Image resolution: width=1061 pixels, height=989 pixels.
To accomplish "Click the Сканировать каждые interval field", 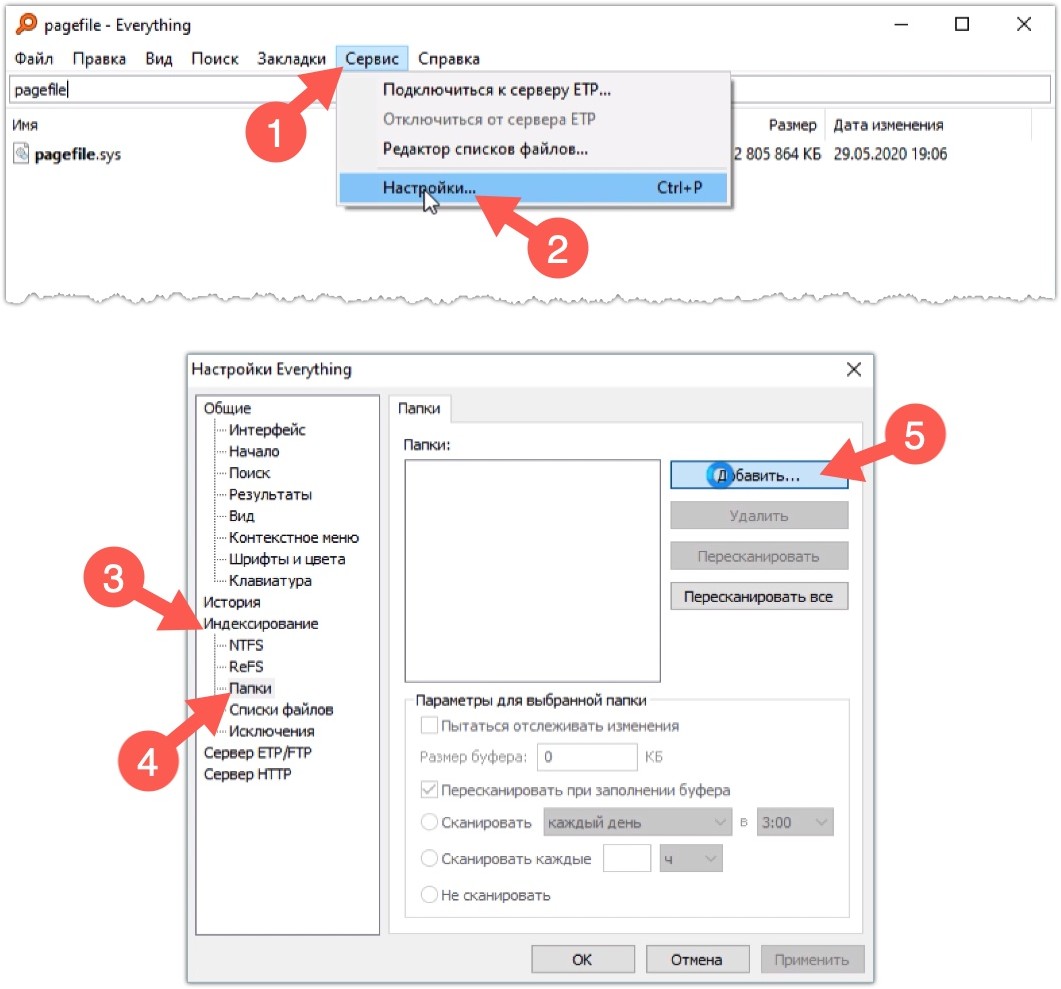I will tap(627, 858).
